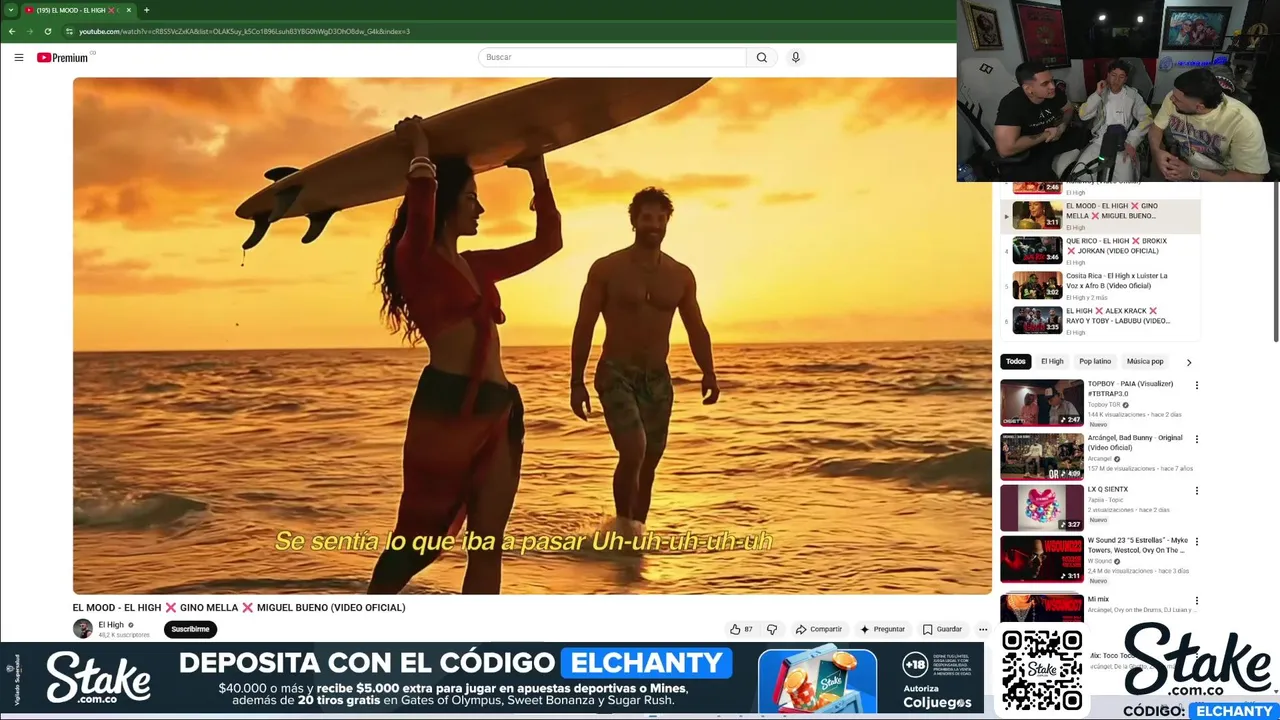Select the EL MOOD - EL HIGH tab
1280x720 pixels.
(x=77, y=10)
